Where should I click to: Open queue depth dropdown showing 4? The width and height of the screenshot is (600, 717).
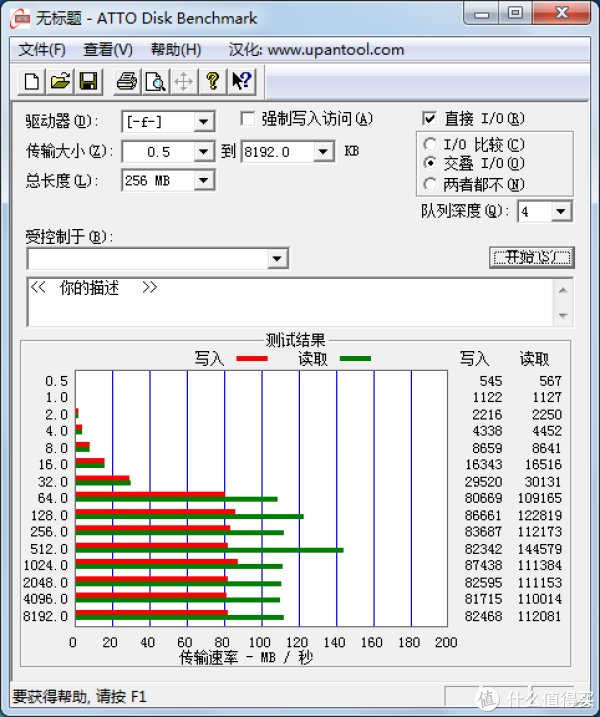point(561,211)
